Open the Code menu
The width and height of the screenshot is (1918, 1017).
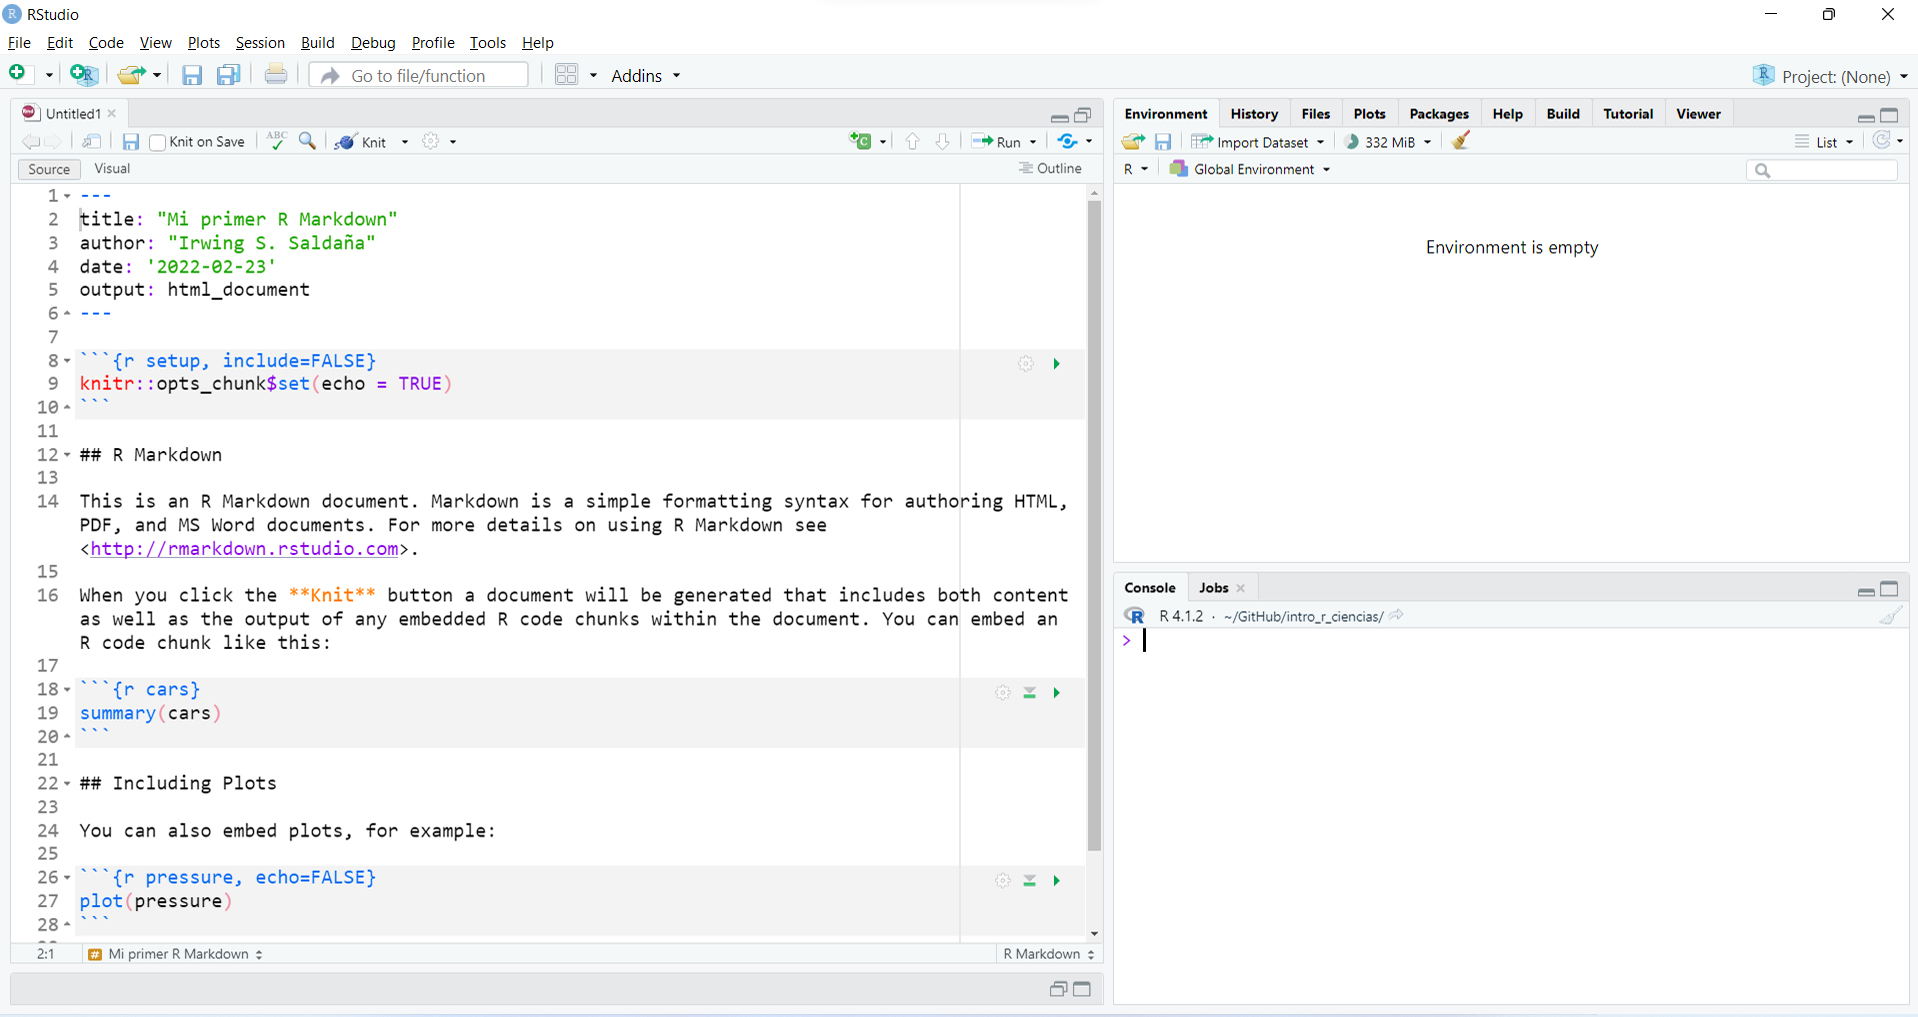tap(106, 43)
